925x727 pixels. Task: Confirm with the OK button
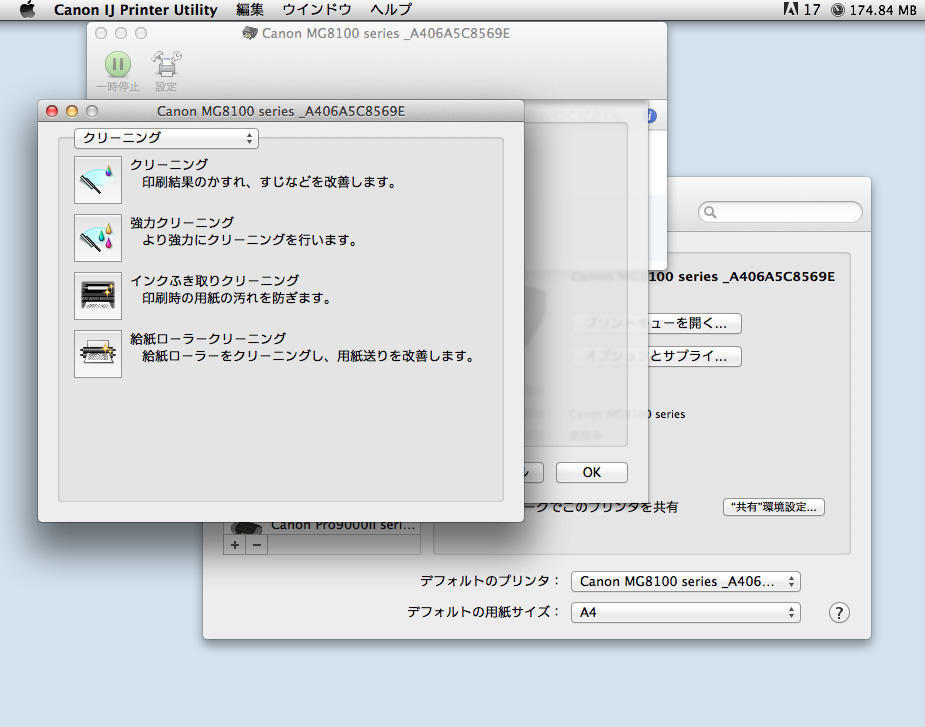point(592,472)
